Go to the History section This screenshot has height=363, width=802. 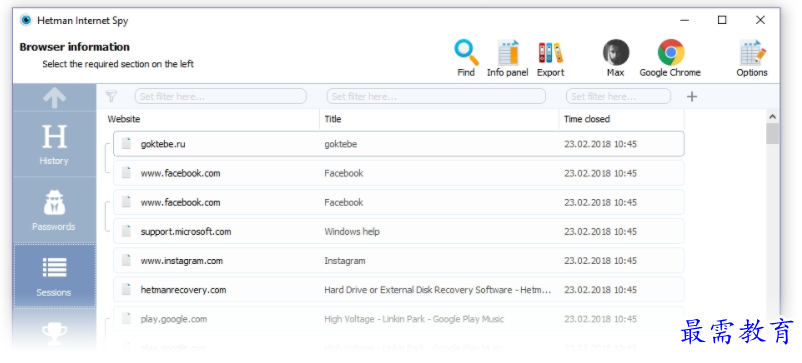54,144
